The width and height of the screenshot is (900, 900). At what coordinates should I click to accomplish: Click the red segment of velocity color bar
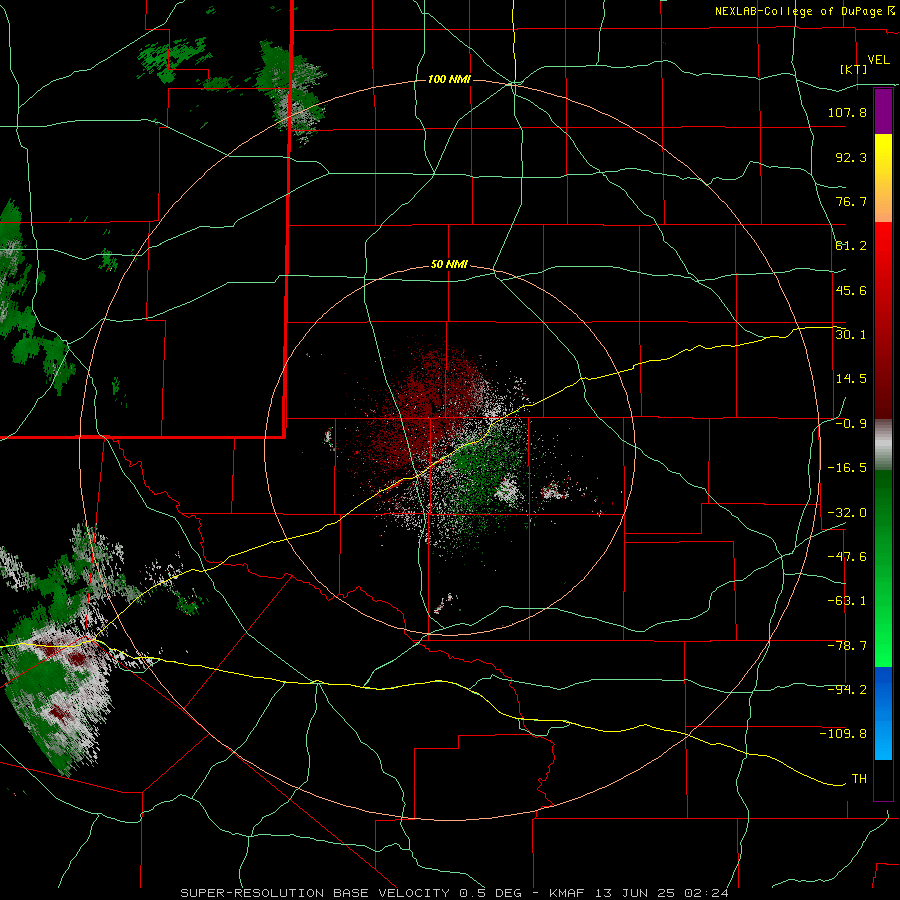point(883,320)
